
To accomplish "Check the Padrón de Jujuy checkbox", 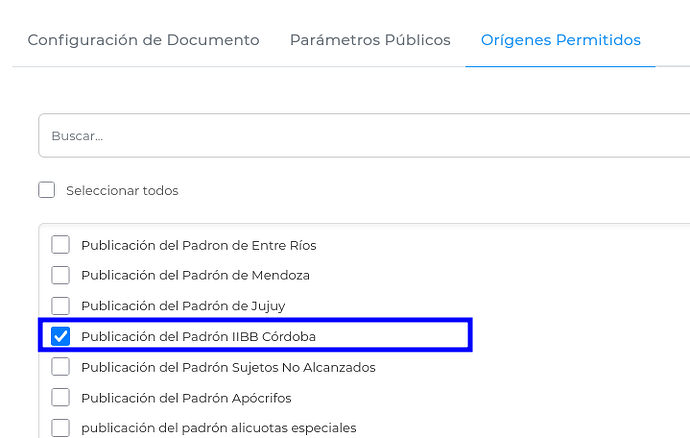I will 60,306.
